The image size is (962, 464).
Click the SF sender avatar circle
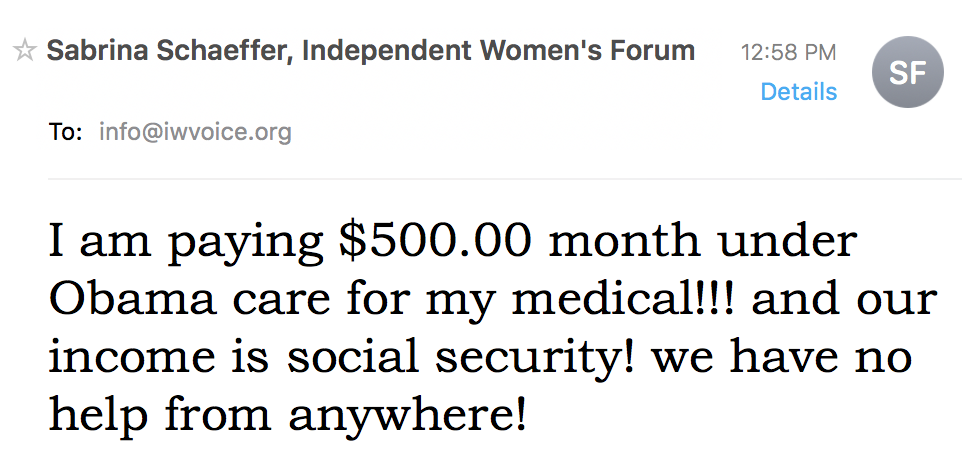pos(907,72)
